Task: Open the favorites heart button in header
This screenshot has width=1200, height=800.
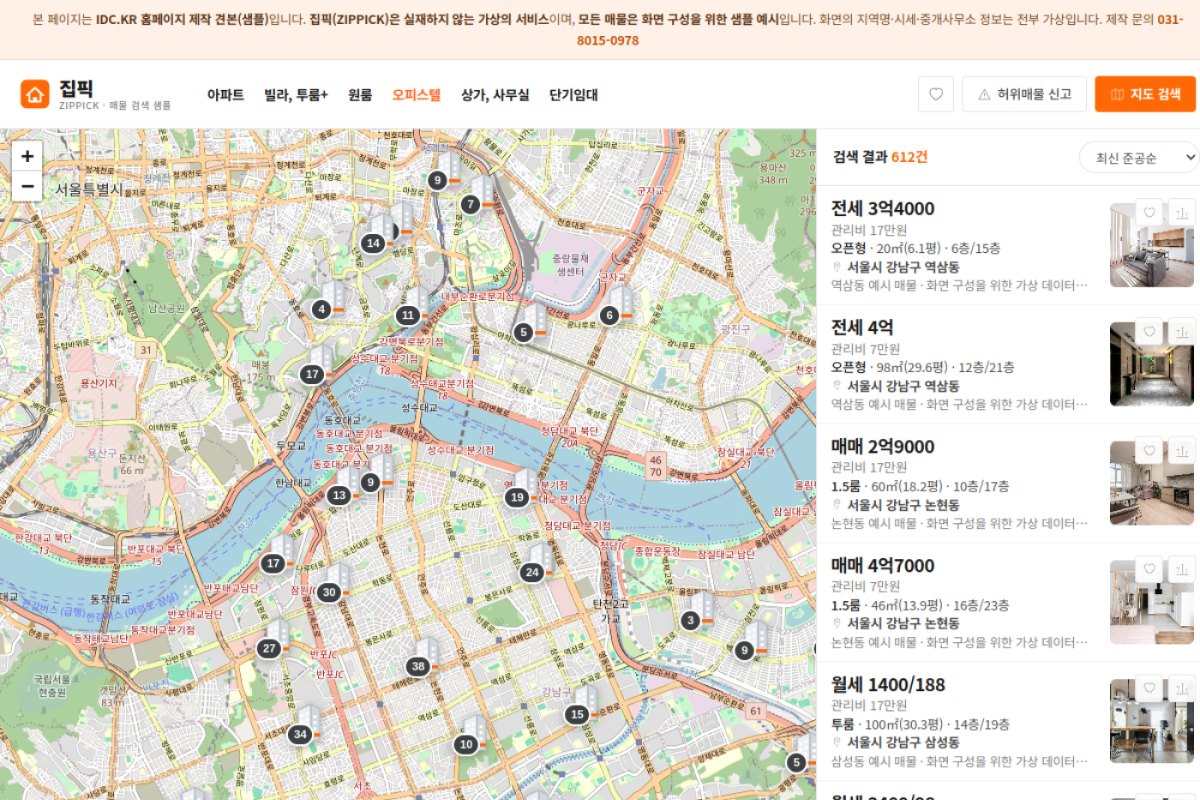Action: [935, 94]
